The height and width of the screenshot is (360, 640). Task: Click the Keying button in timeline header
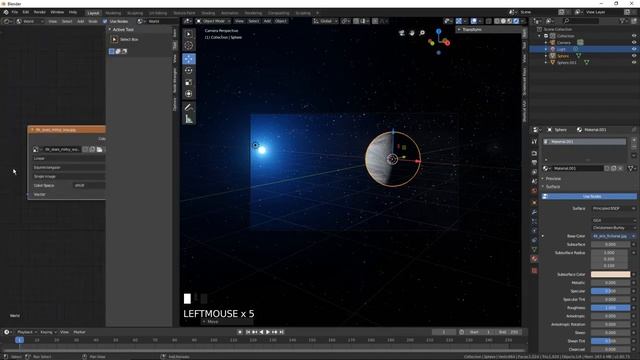pos(48,332)
